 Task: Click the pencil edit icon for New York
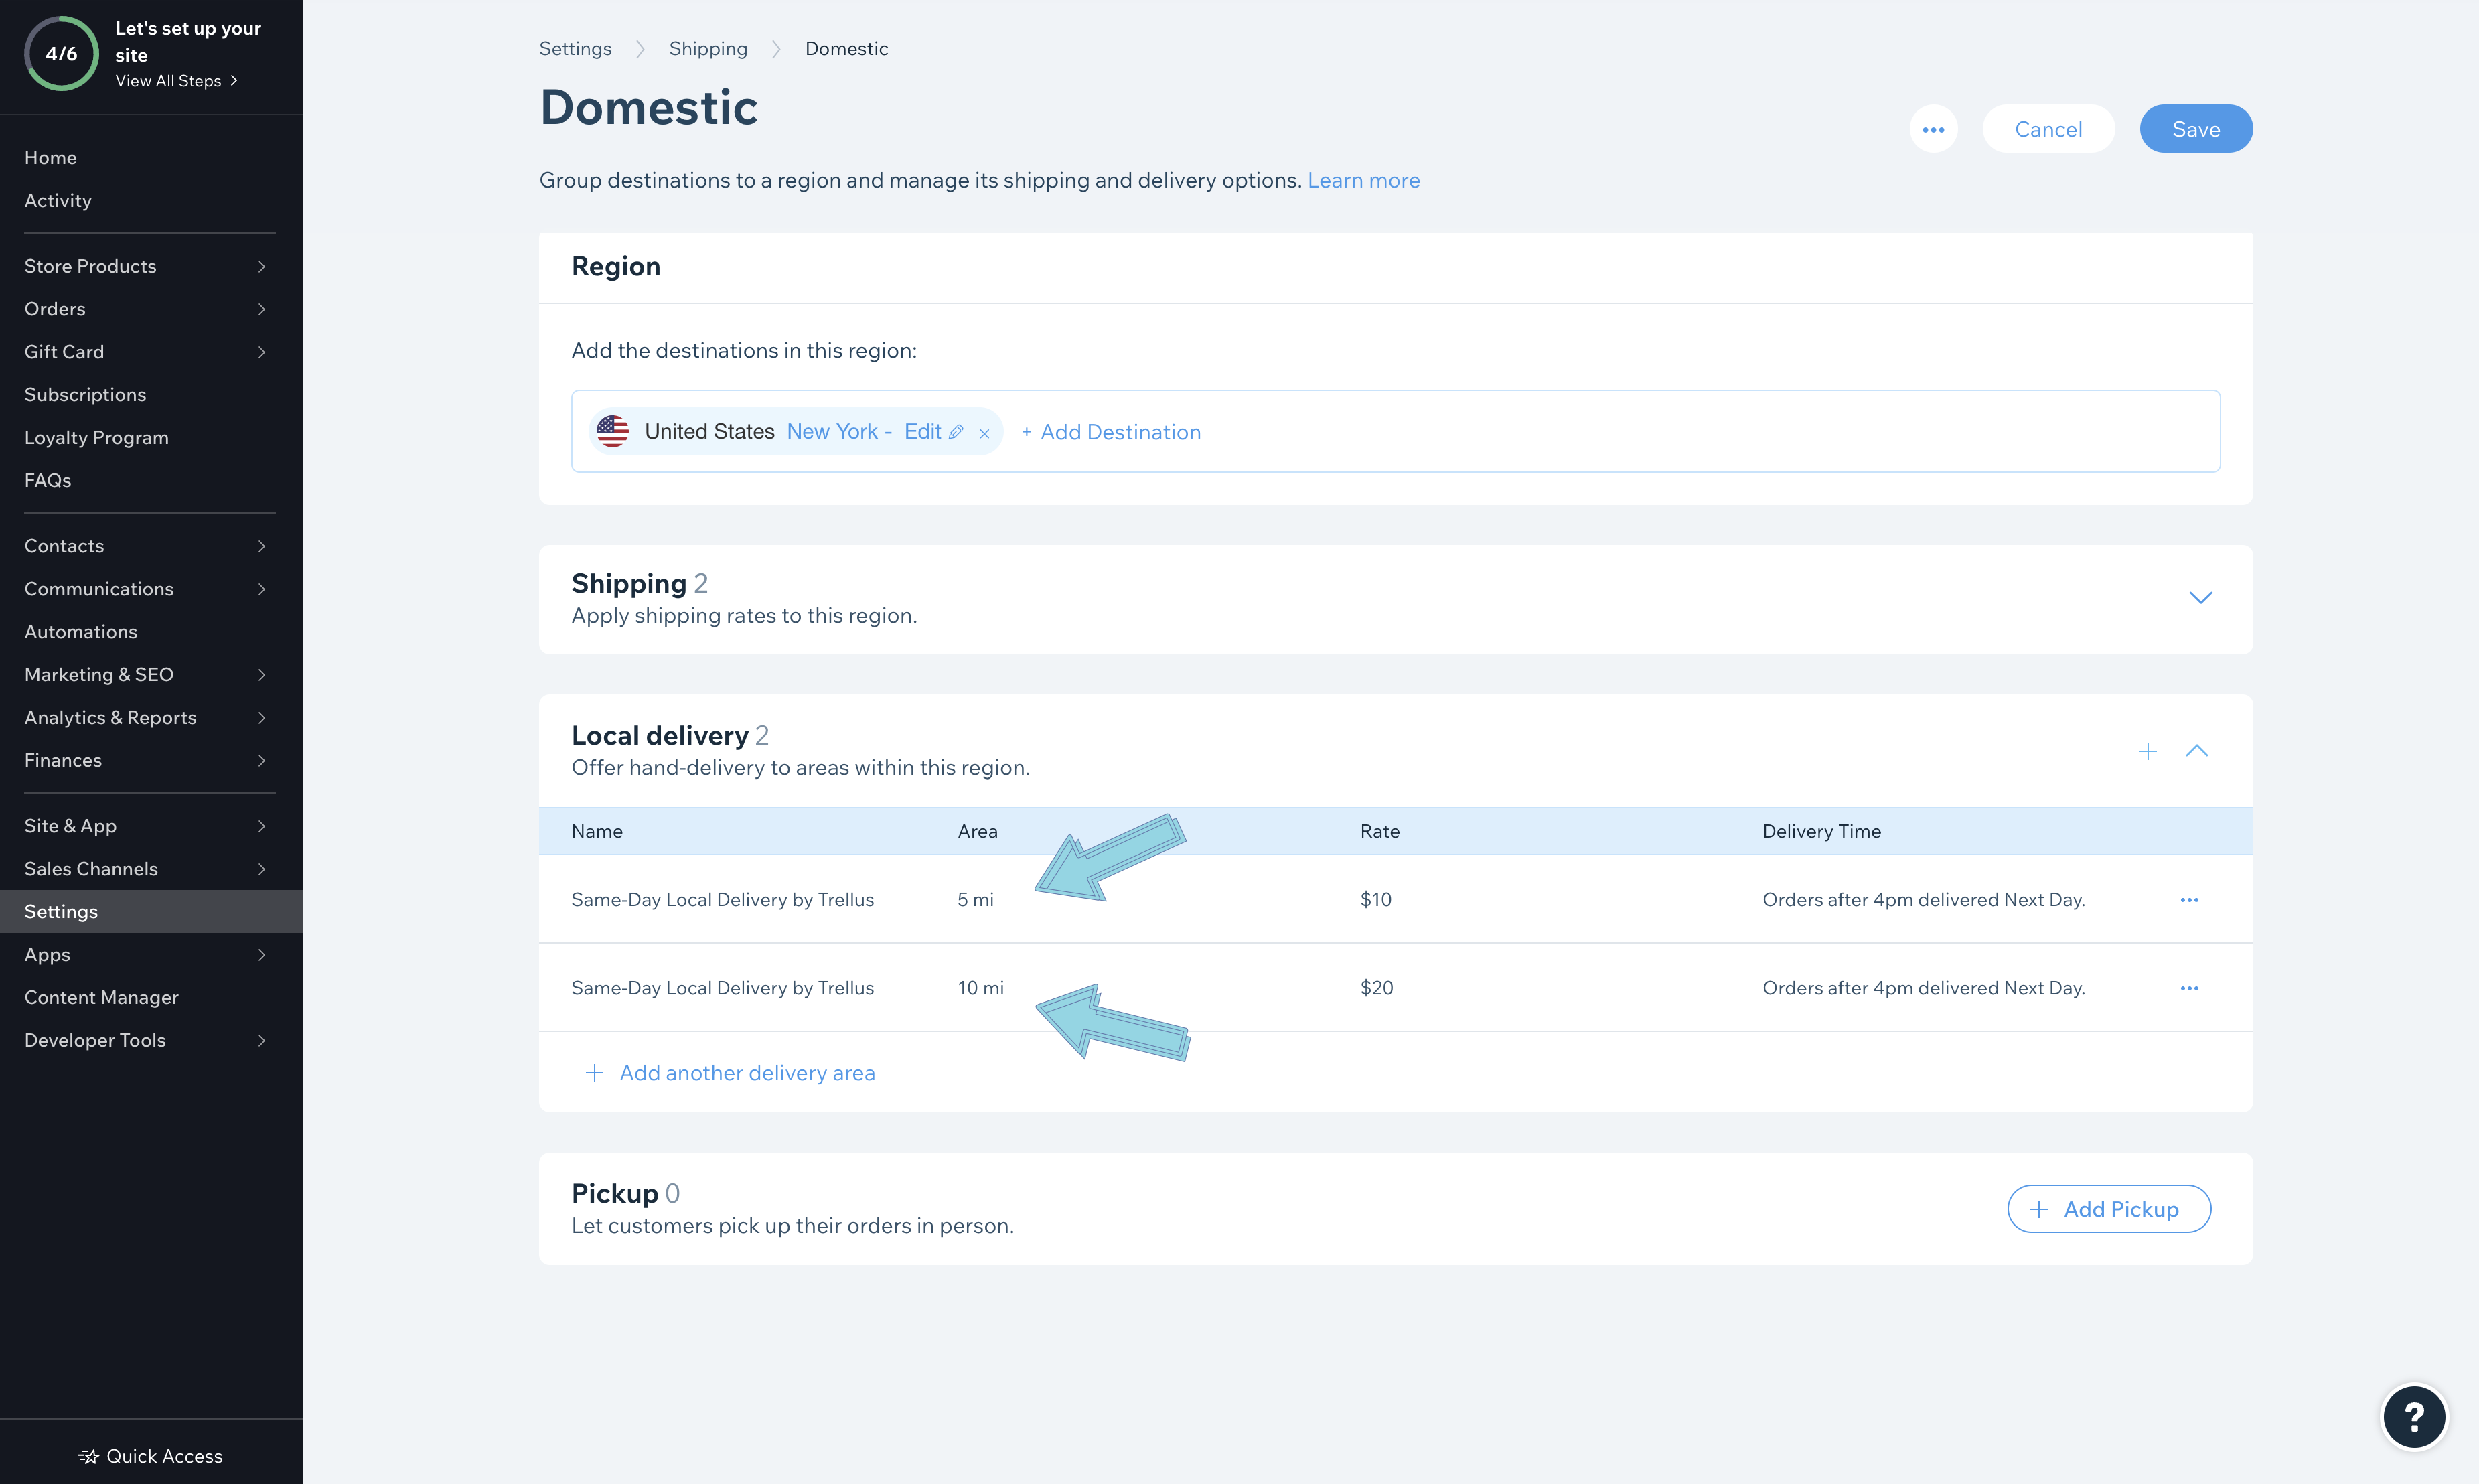(x=956, y=432)
